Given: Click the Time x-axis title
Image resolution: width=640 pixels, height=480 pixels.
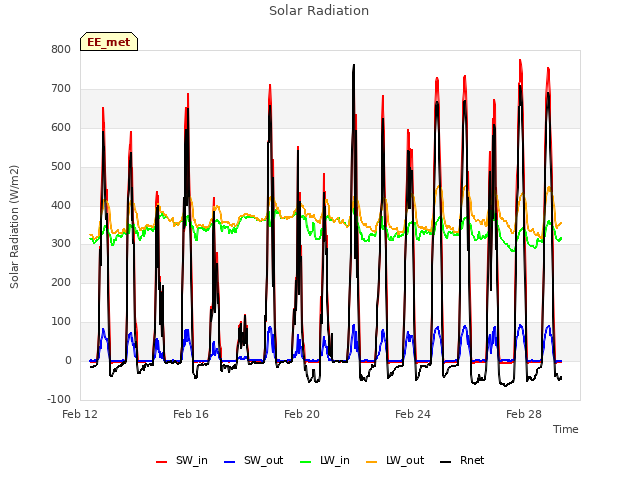Looking at the screenshot, I should tap(565, 429).
